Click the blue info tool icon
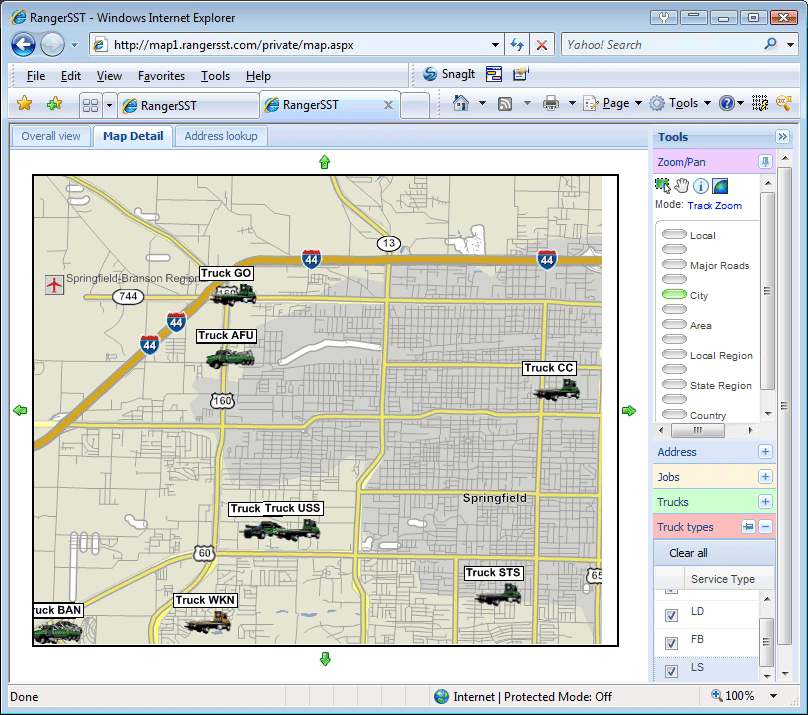 click(701, 185)
